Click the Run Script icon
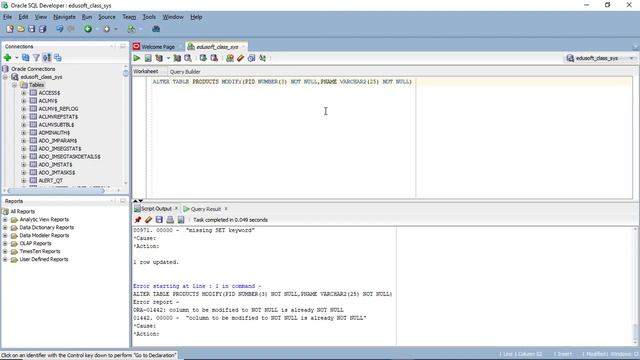 click(x=148, y=58)
